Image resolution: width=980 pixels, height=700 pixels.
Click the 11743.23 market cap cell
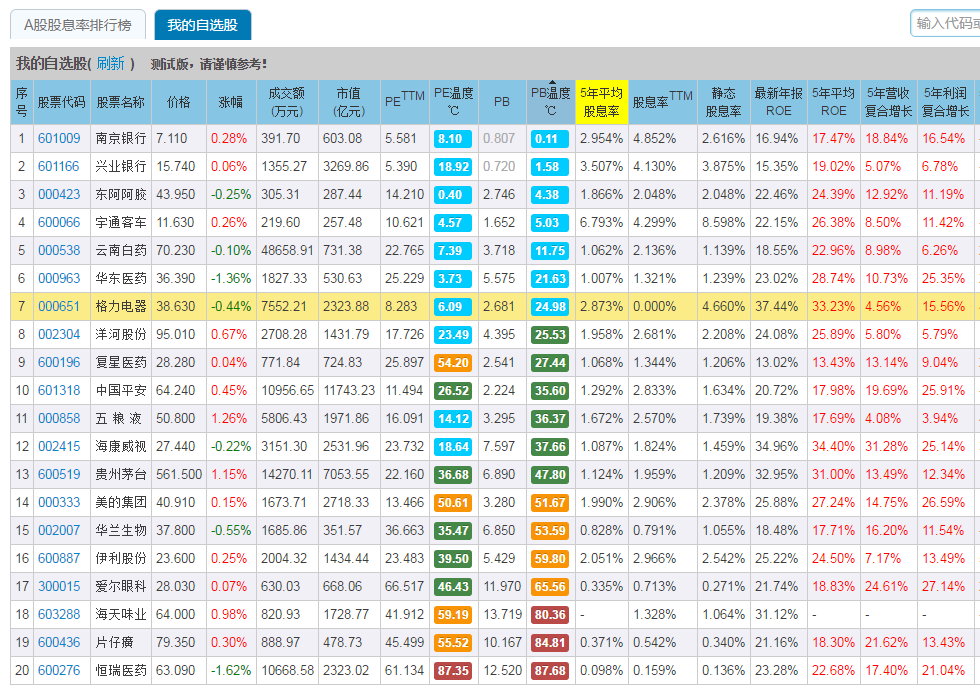349,391
